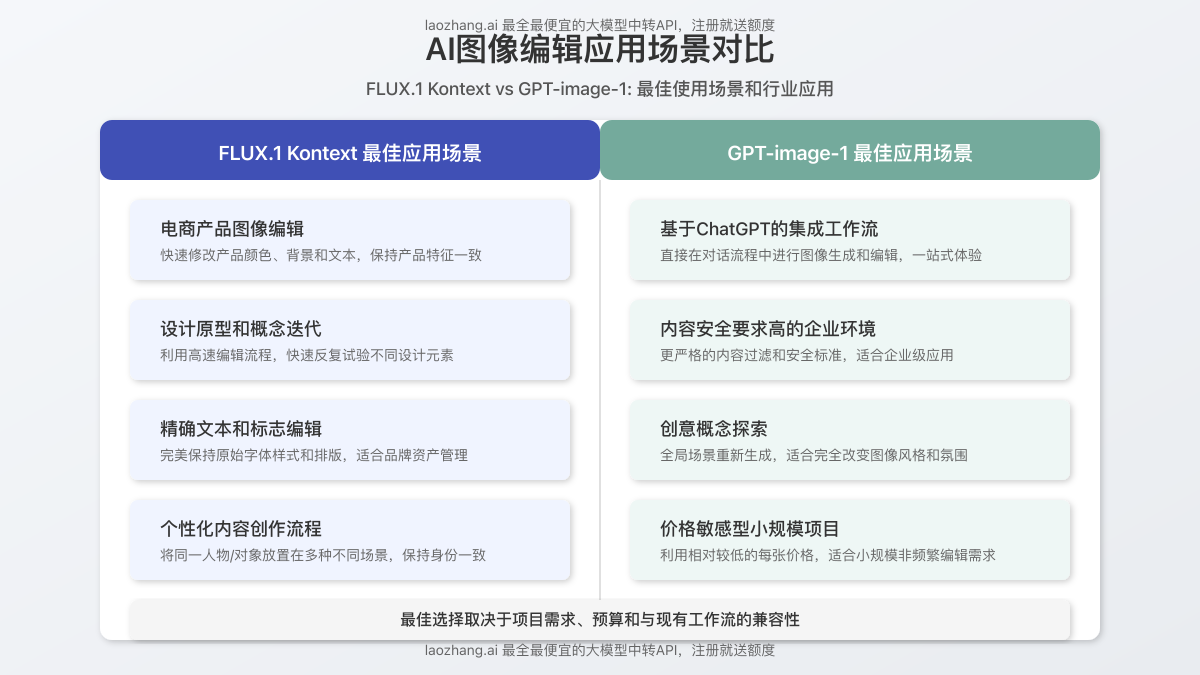Click the card heading '基于ChatGPT的集成工作流'
Screen dimensions: 1200x675
(x=769, y=229)
